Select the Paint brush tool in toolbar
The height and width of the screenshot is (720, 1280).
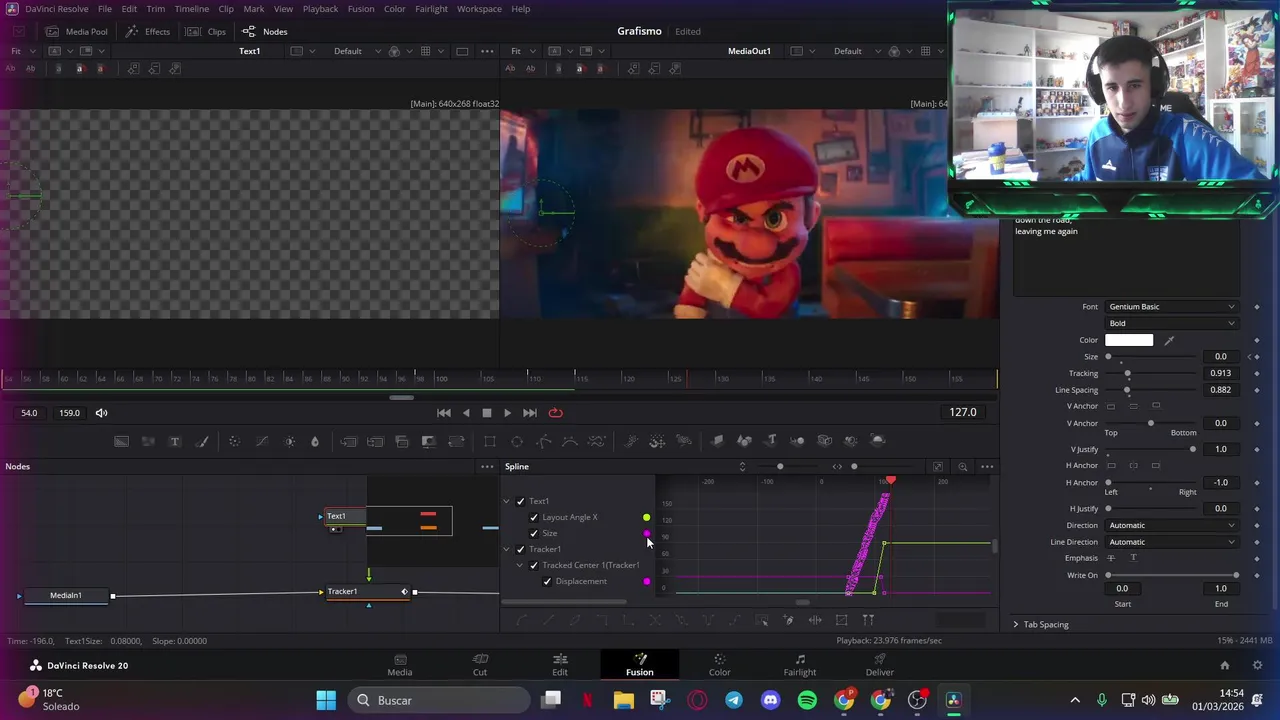point(202,441)
